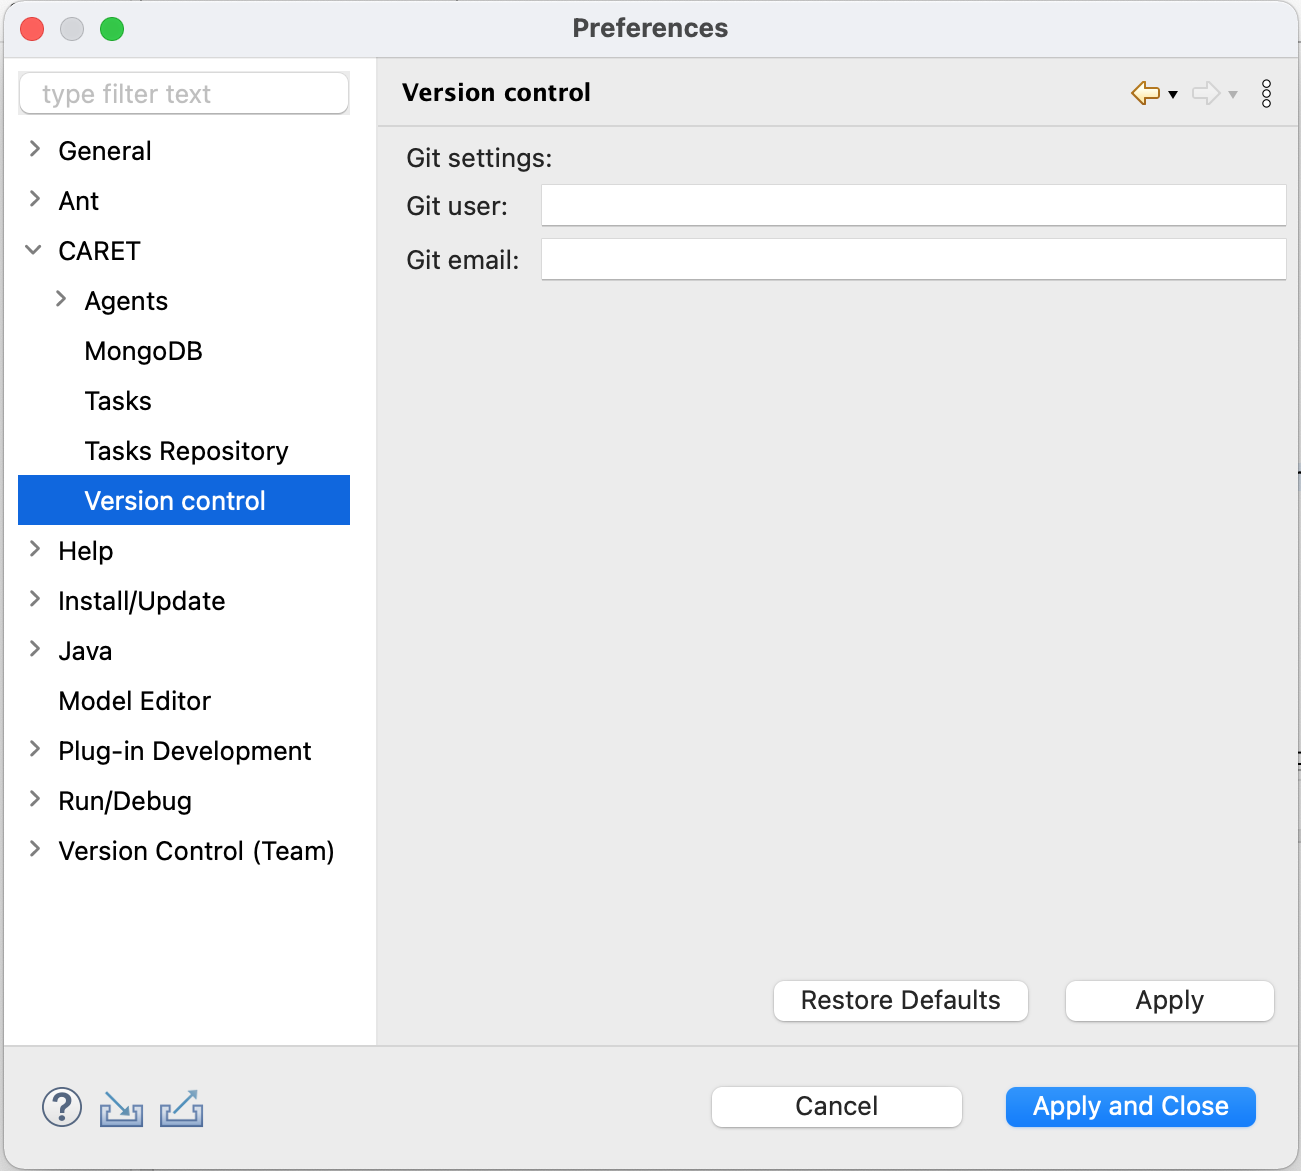The width and height of the screenshot is (1301, 1171).
Task: Click the forward navigation arrow icon
Action: click(x=1206, y=92)
